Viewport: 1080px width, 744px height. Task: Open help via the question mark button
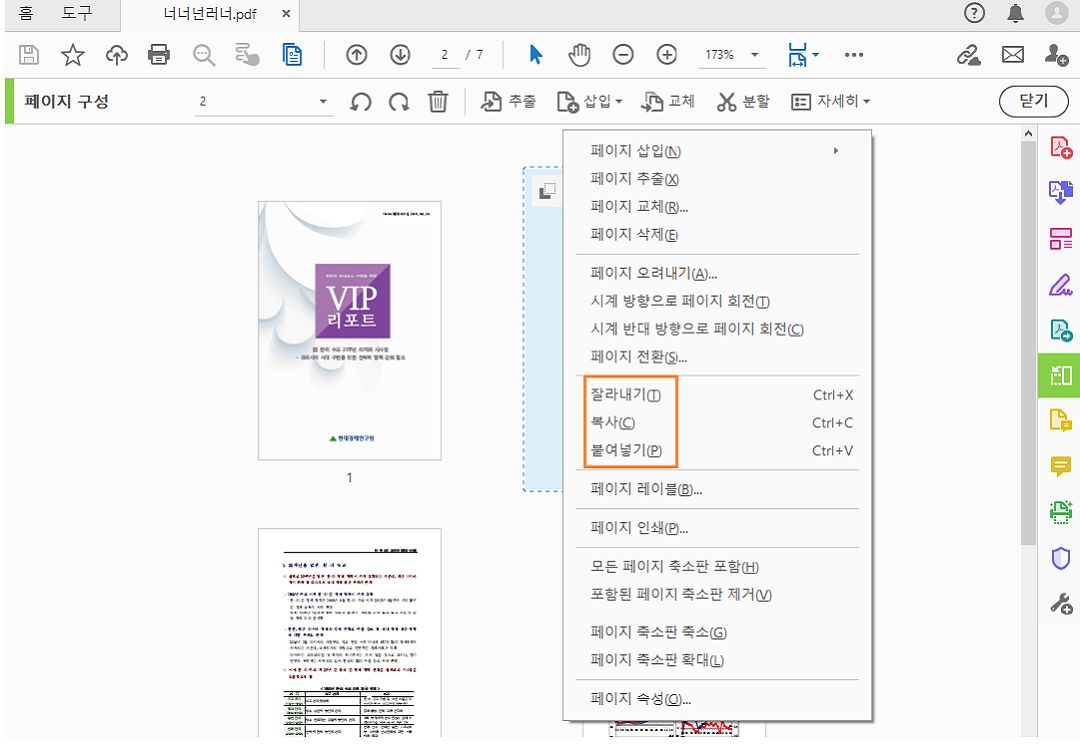click(x=974, y=14)
